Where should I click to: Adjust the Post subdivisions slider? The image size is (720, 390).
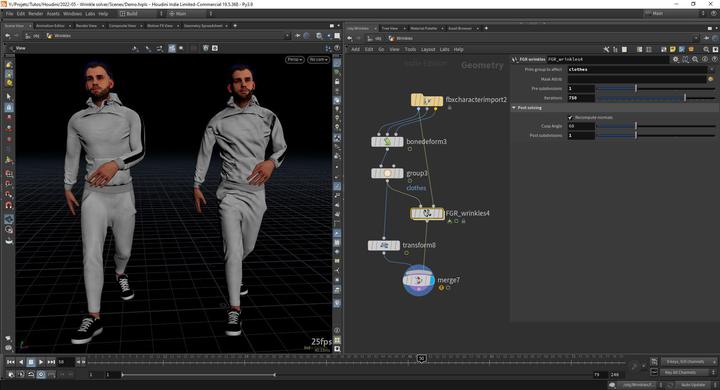[655, 136]
